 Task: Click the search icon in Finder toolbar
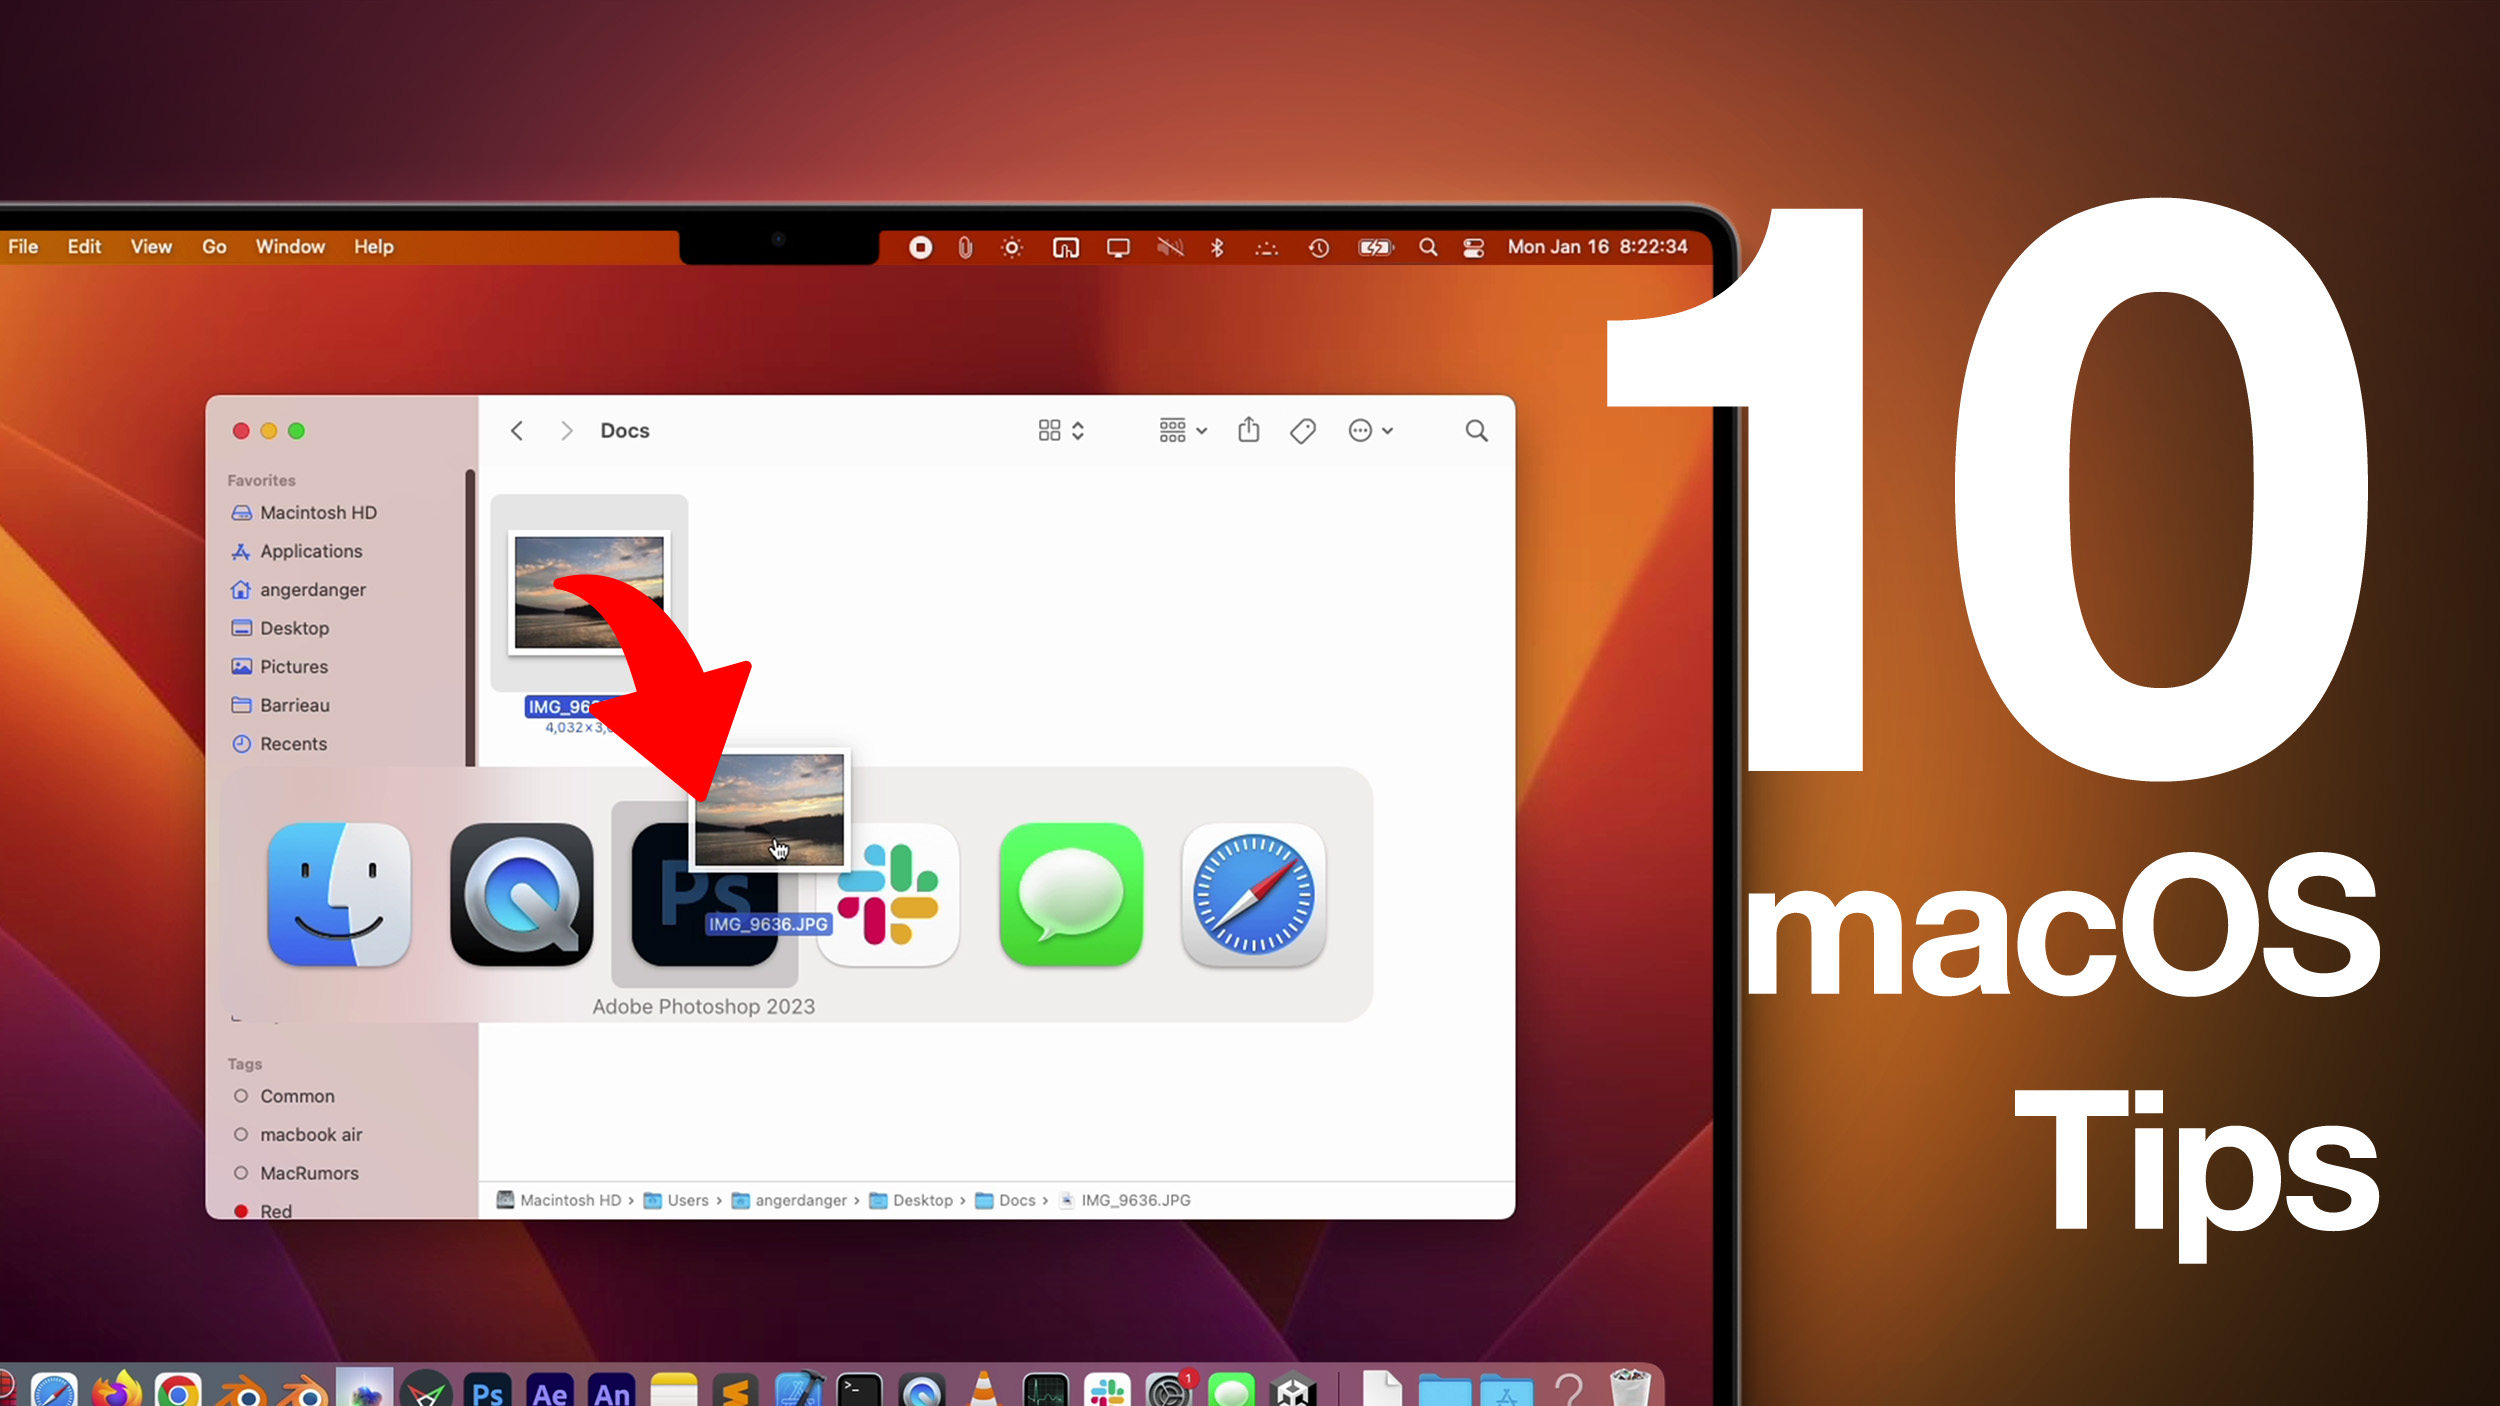[1475, 429]
